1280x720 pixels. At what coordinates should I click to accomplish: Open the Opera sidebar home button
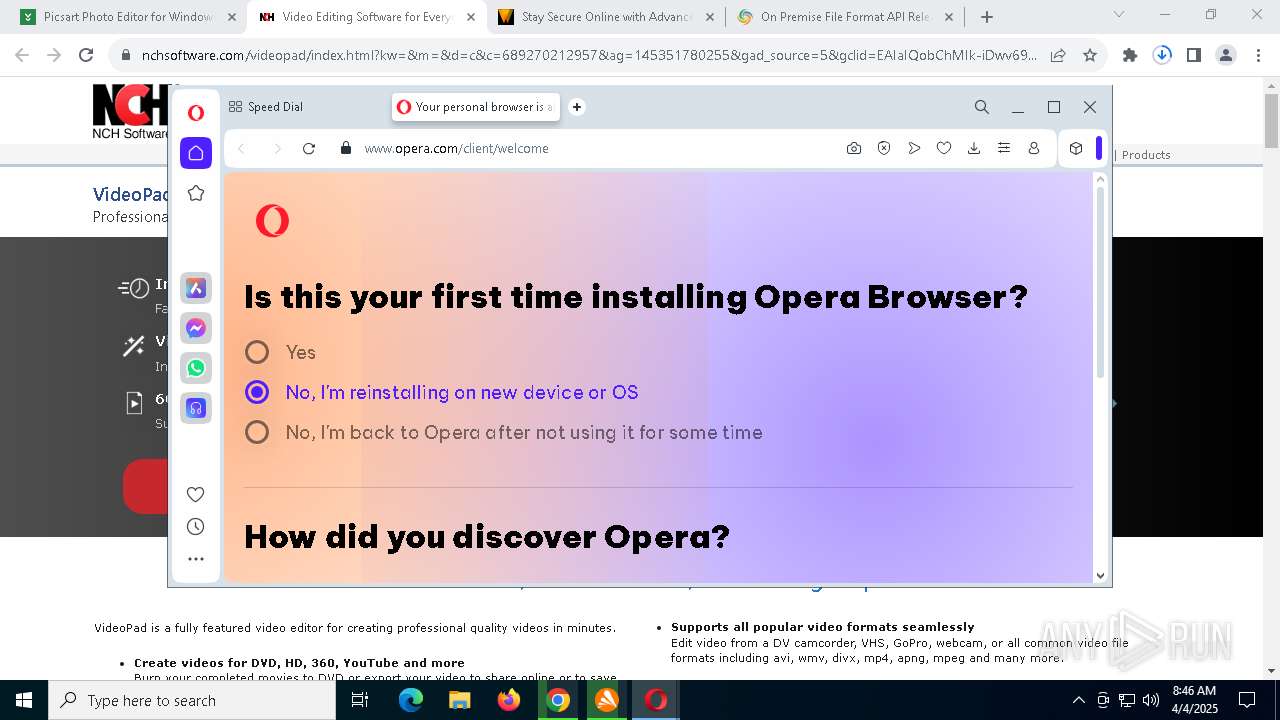(196, 153)
